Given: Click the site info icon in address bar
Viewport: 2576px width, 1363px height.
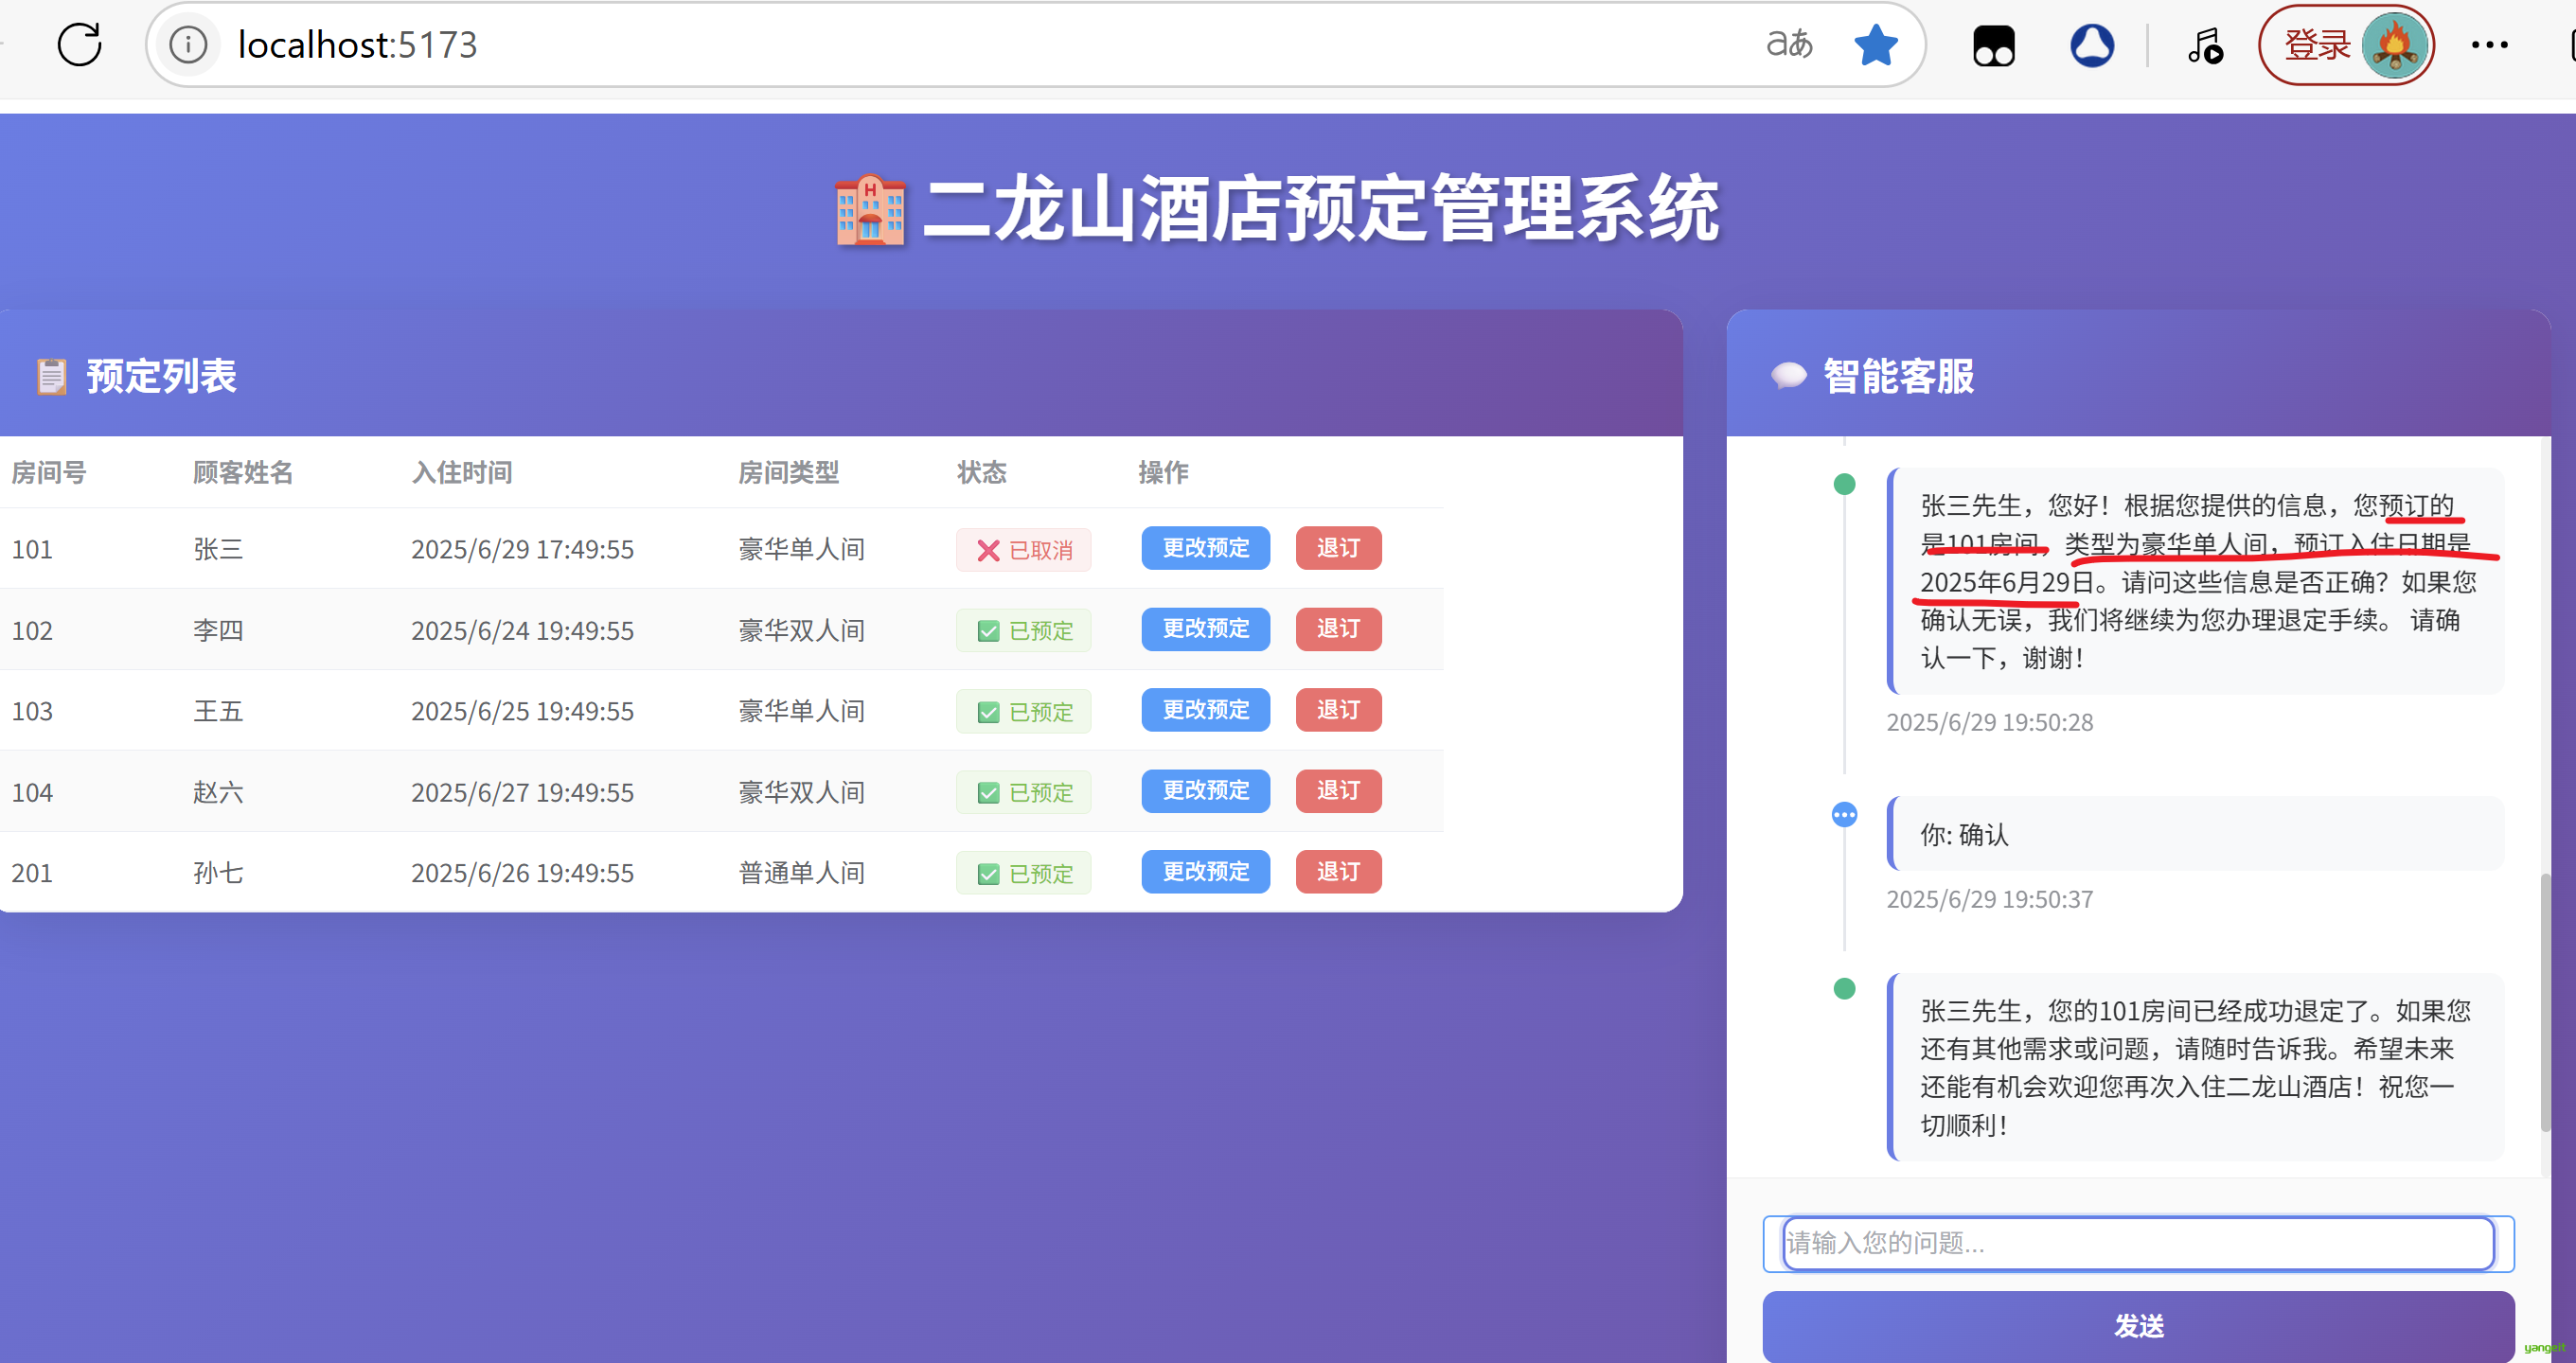Looking at the screenshot, I should pyautogui.click(x=188, y=45).
